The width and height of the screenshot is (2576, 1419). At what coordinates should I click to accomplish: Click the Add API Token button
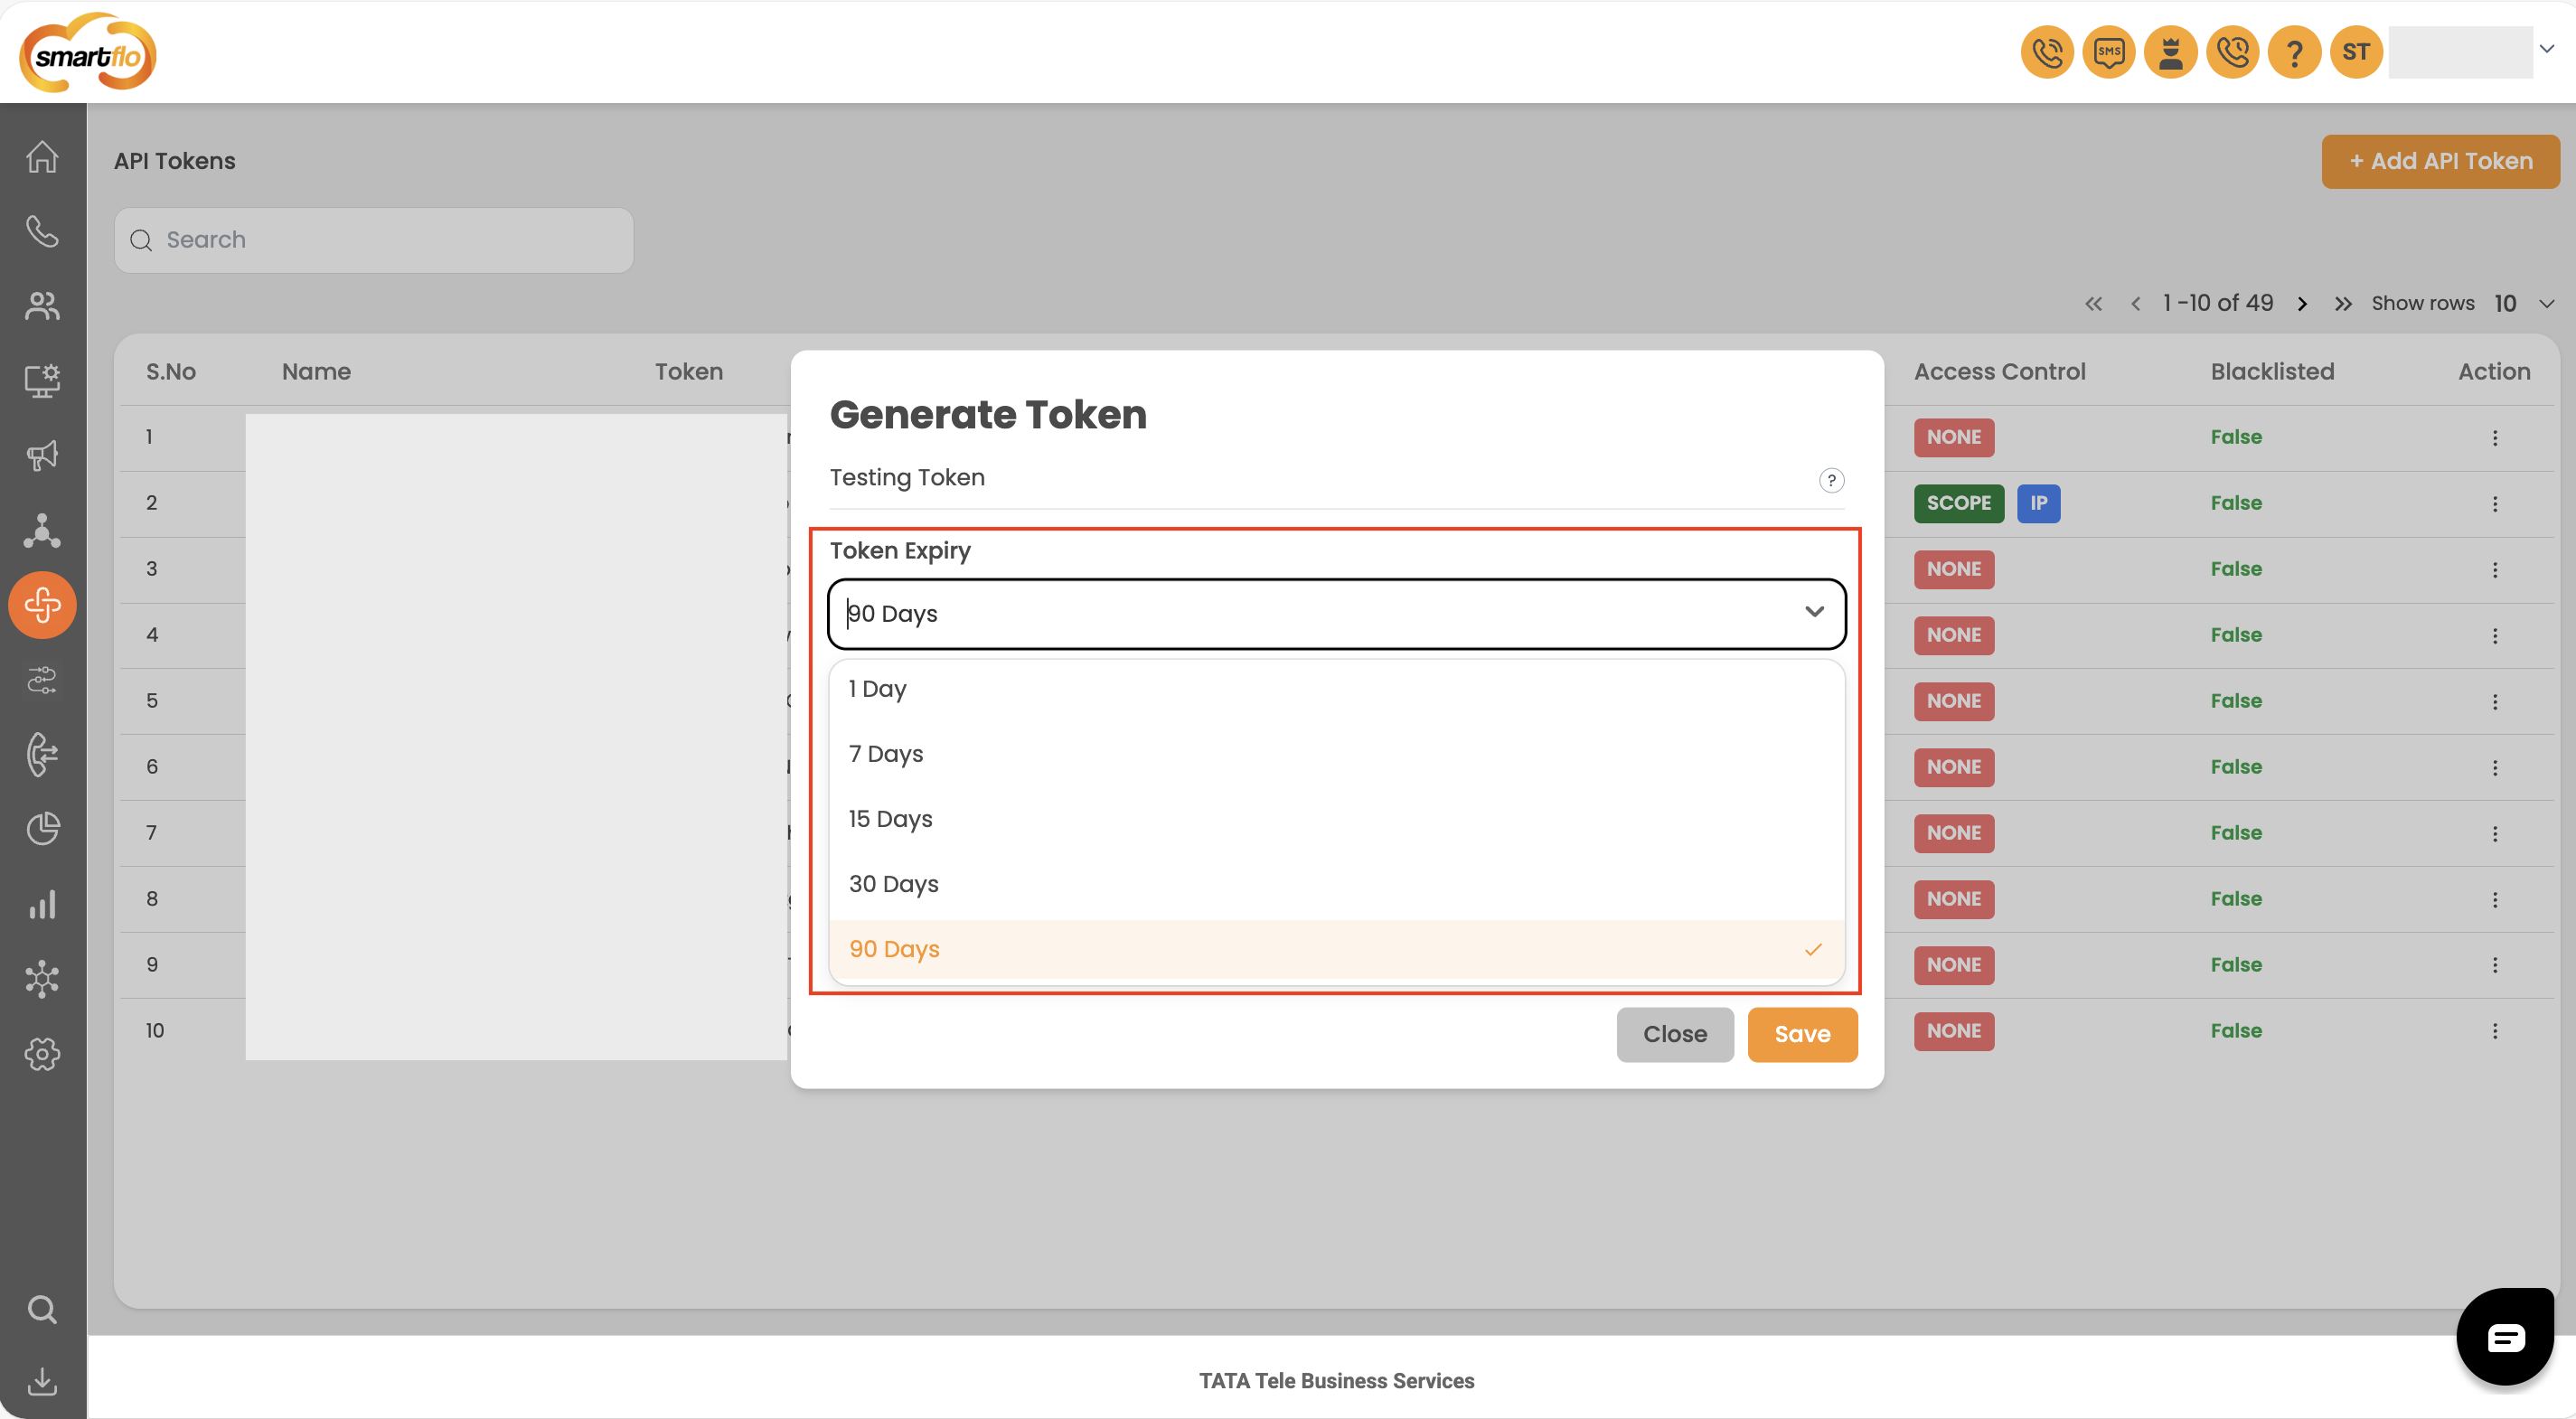coord(2440,161)
